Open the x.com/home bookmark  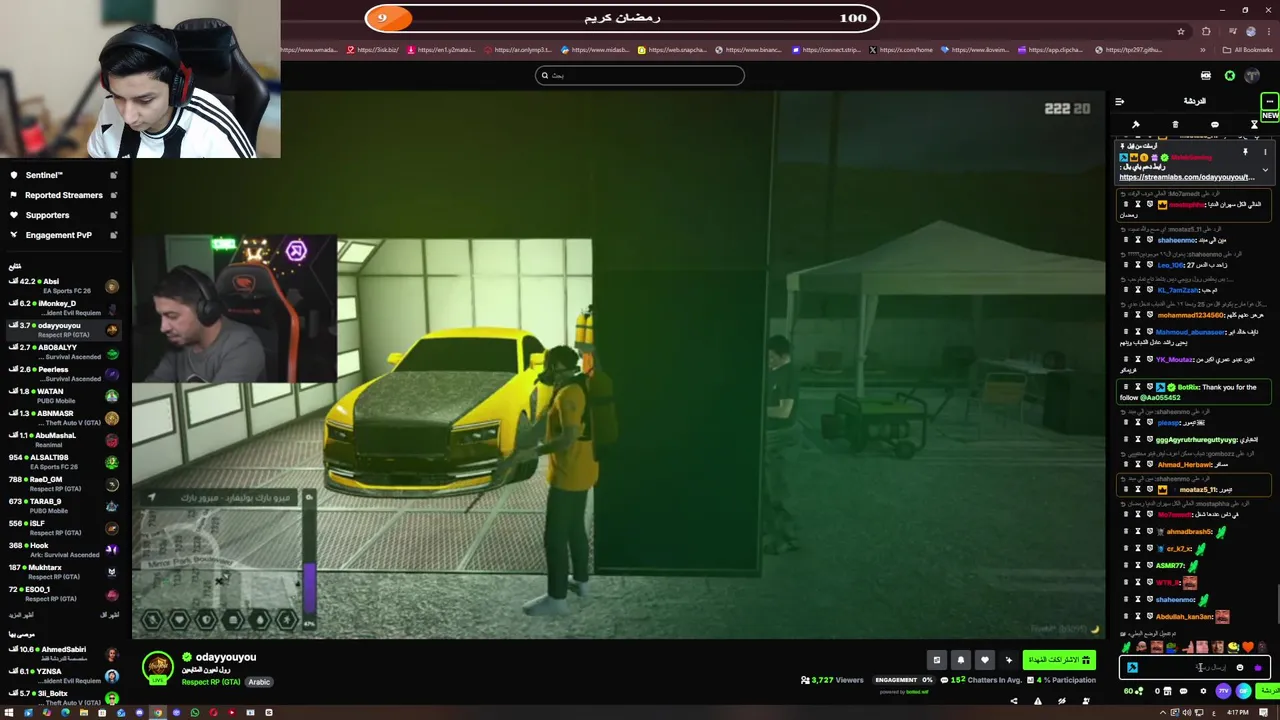[902, 50]
